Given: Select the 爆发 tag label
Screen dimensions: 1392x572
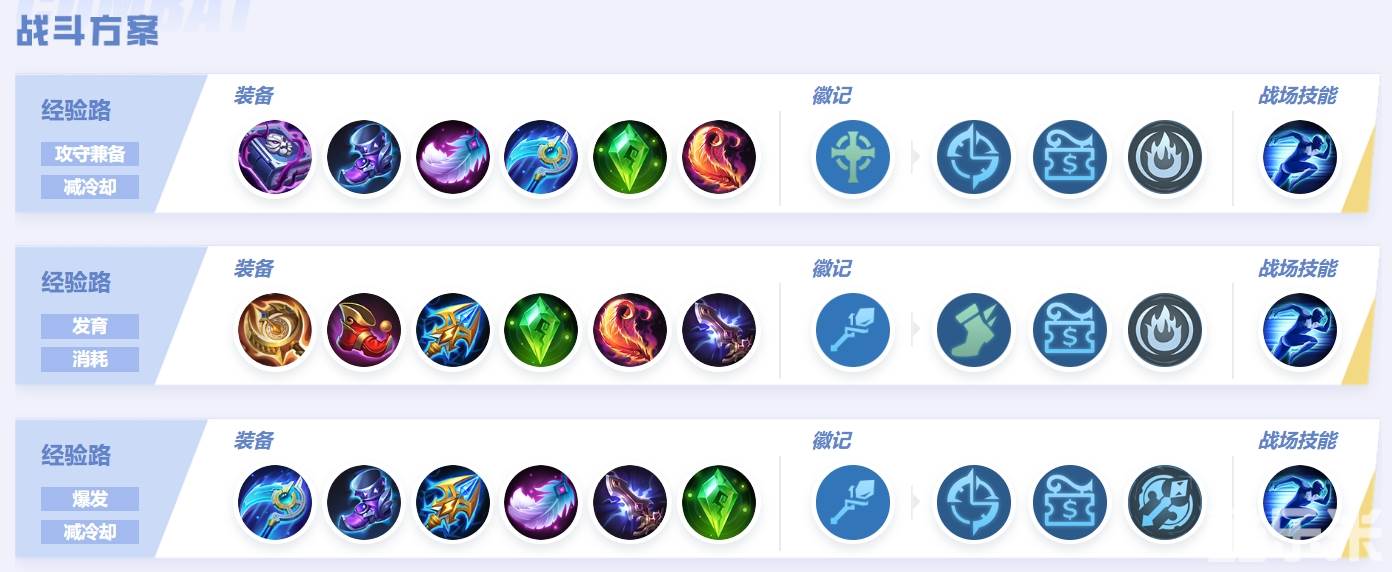Looking at the screenshot, I should click(90, 499).
